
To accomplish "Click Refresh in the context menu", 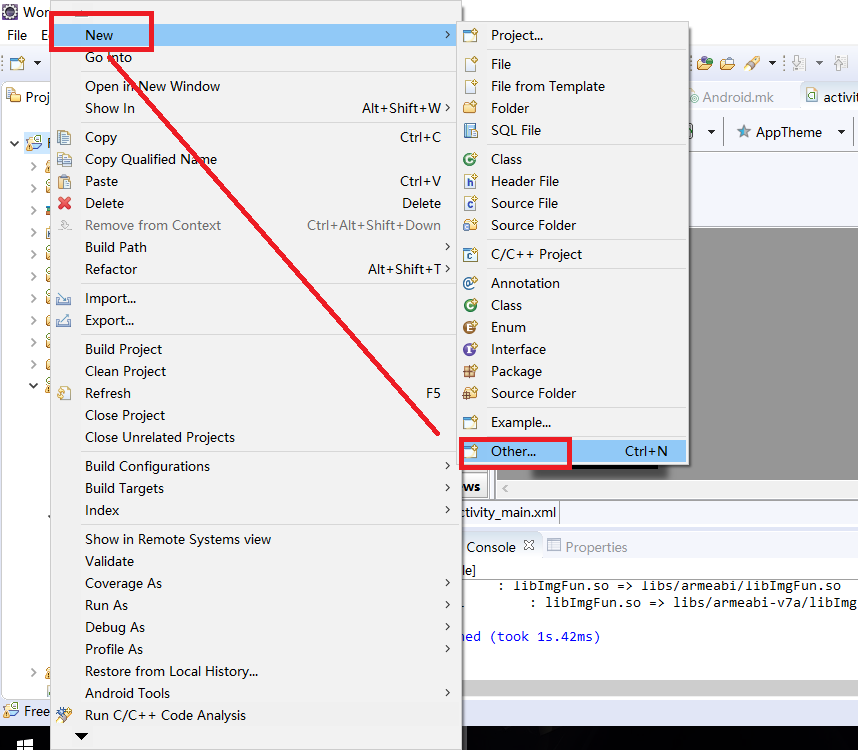I will (255, 393).
